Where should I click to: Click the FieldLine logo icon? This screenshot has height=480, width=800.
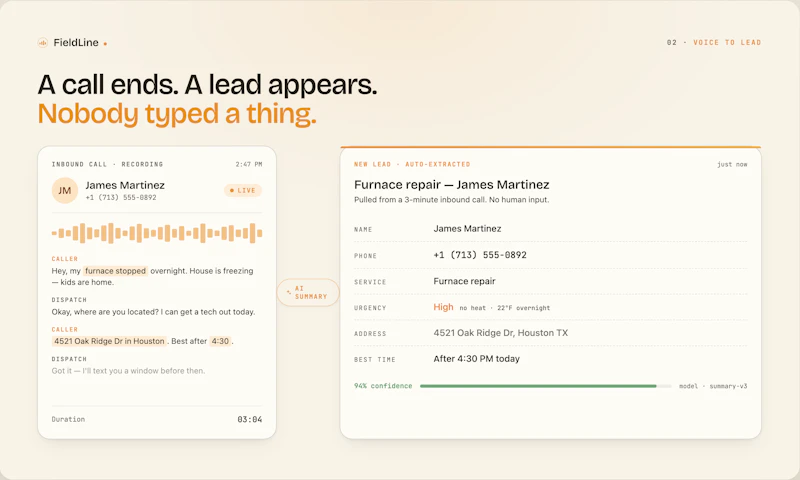coord(43,43)
